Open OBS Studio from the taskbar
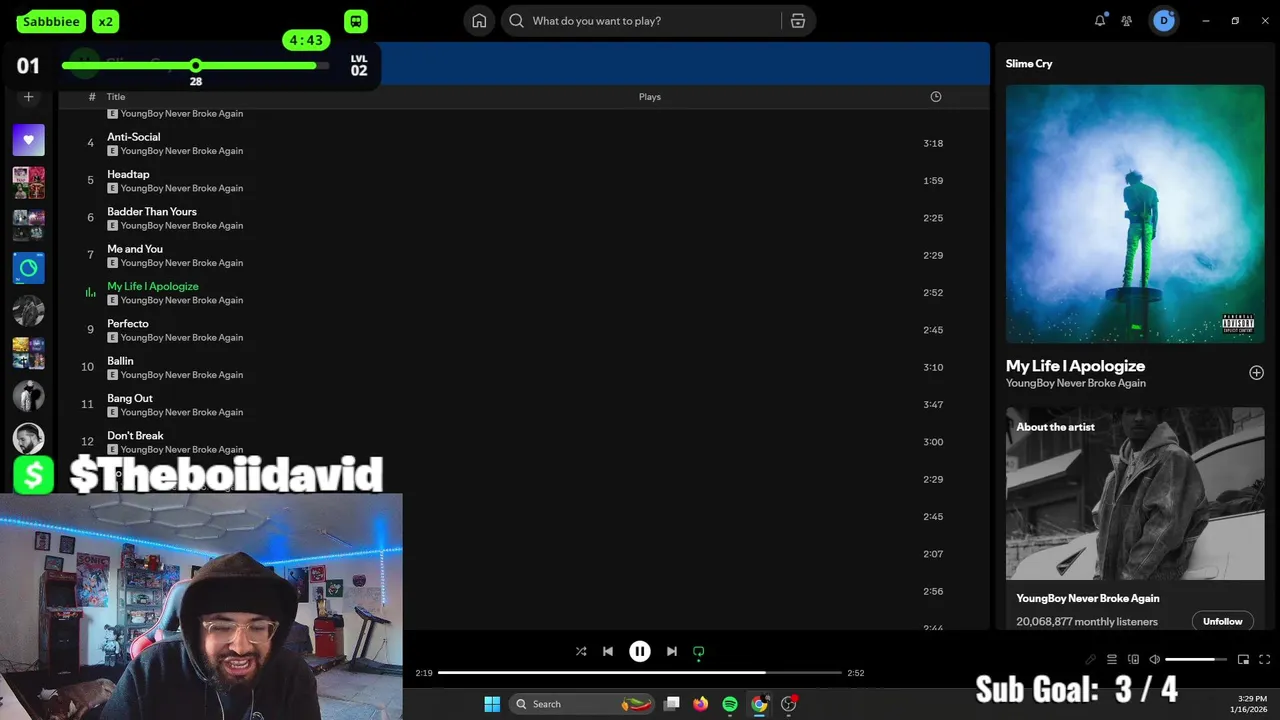 tap(789, 704)
